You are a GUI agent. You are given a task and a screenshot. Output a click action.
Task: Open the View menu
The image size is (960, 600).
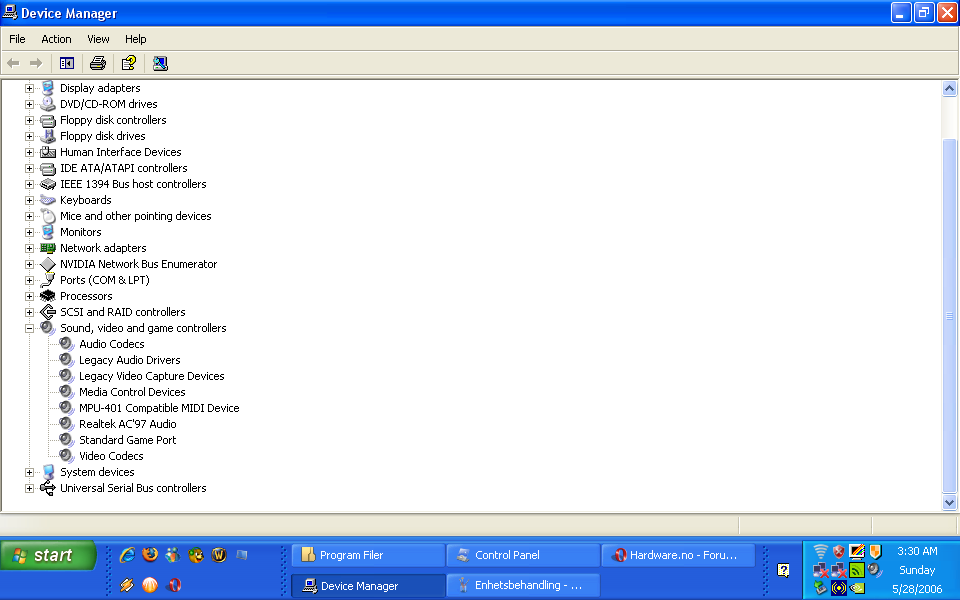98,39
